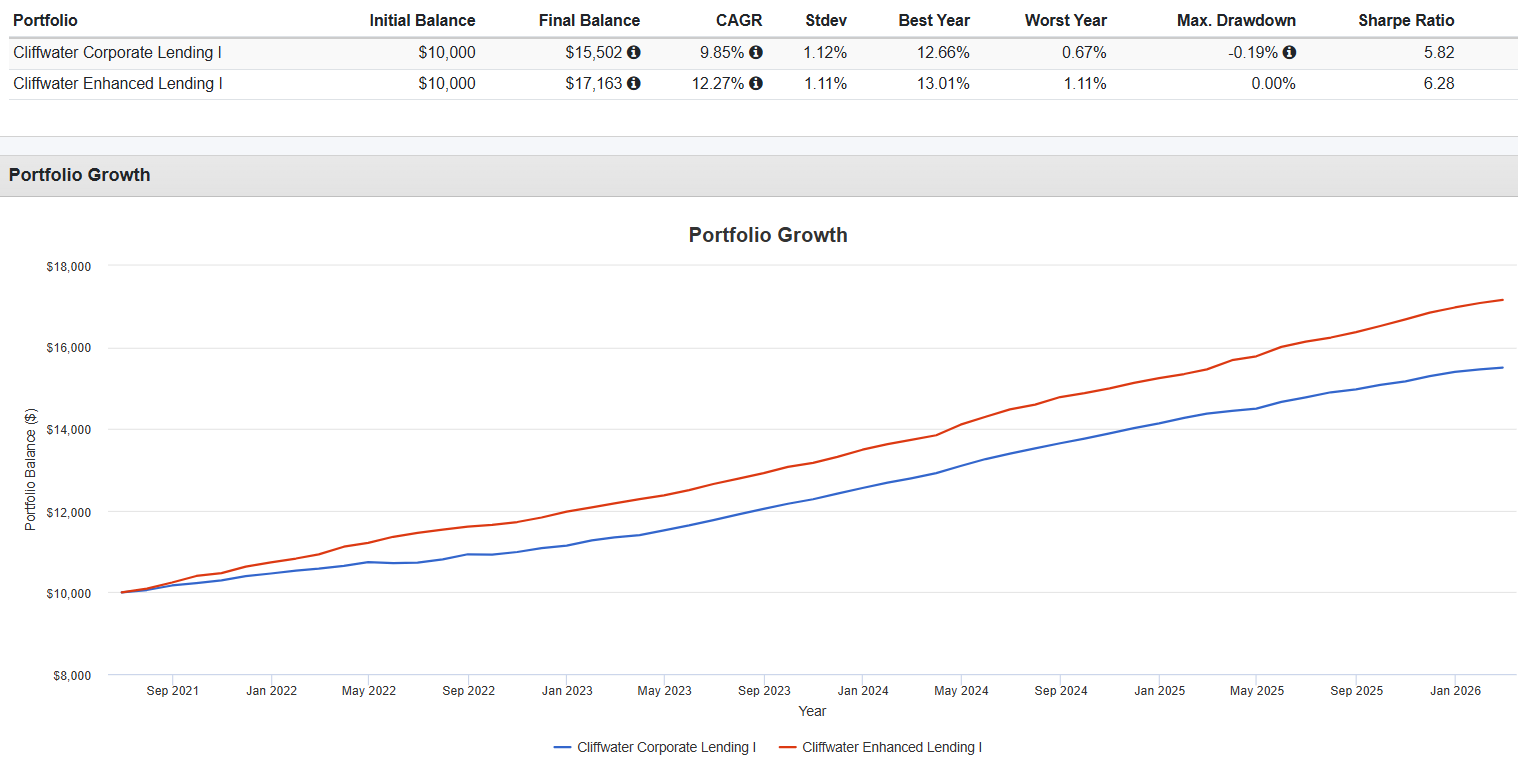Toggle the Cliffwater Corporate Lending I series in the chart legend
Viewport: 1518px width, 768px height.
(x=654, y=747)
